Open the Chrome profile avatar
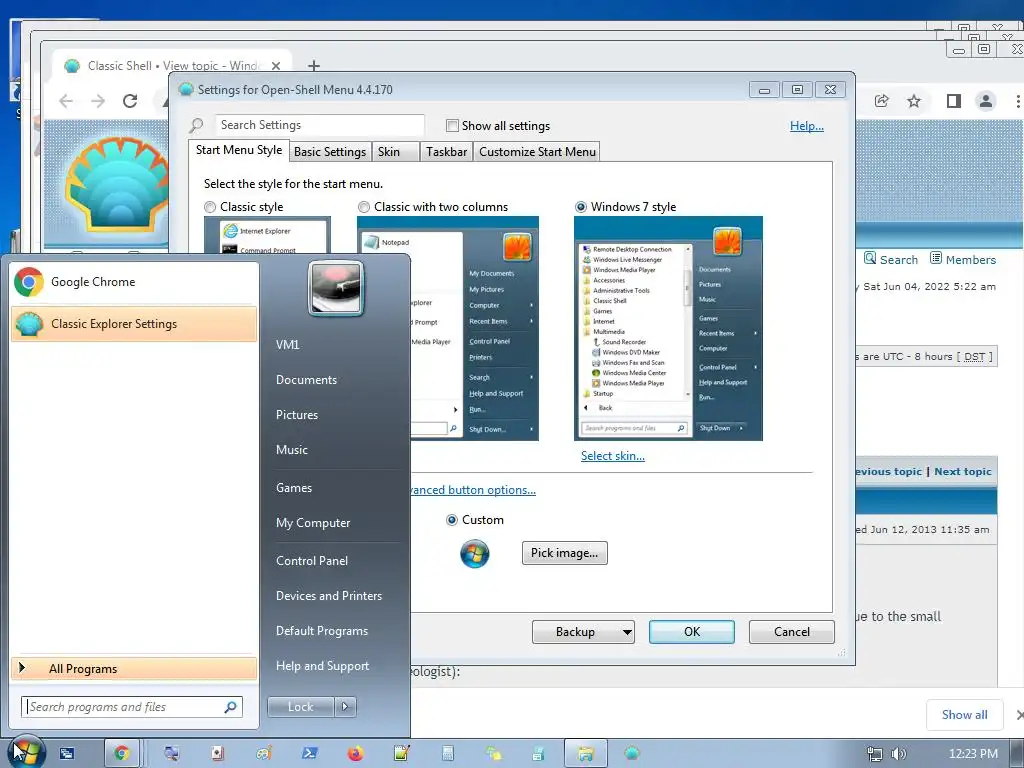Screen dimensions: 1024x768 pyautogui.click(x=985, y=101)
